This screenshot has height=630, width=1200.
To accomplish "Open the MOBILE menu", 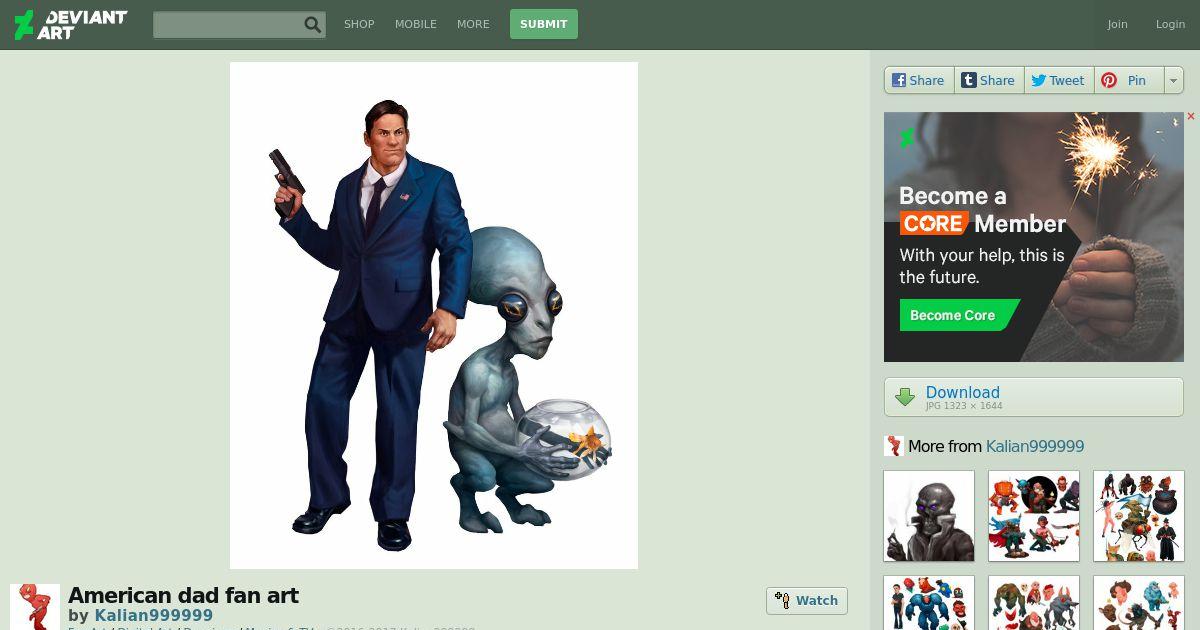I will [x=416, y=24].
